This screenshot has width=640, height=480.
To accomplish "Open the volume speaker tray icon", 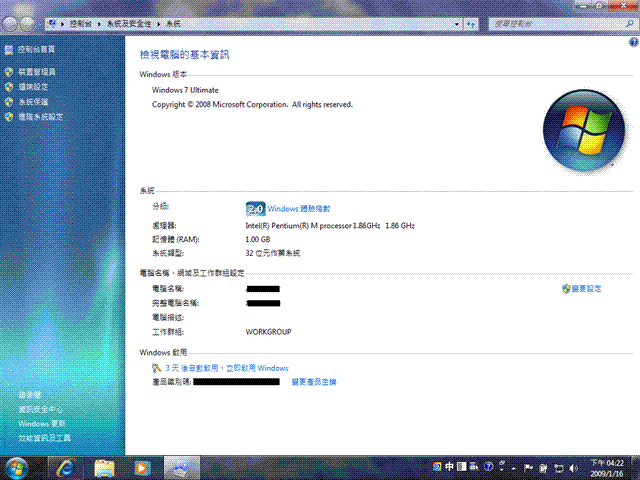I will click(x=573, y=468).
